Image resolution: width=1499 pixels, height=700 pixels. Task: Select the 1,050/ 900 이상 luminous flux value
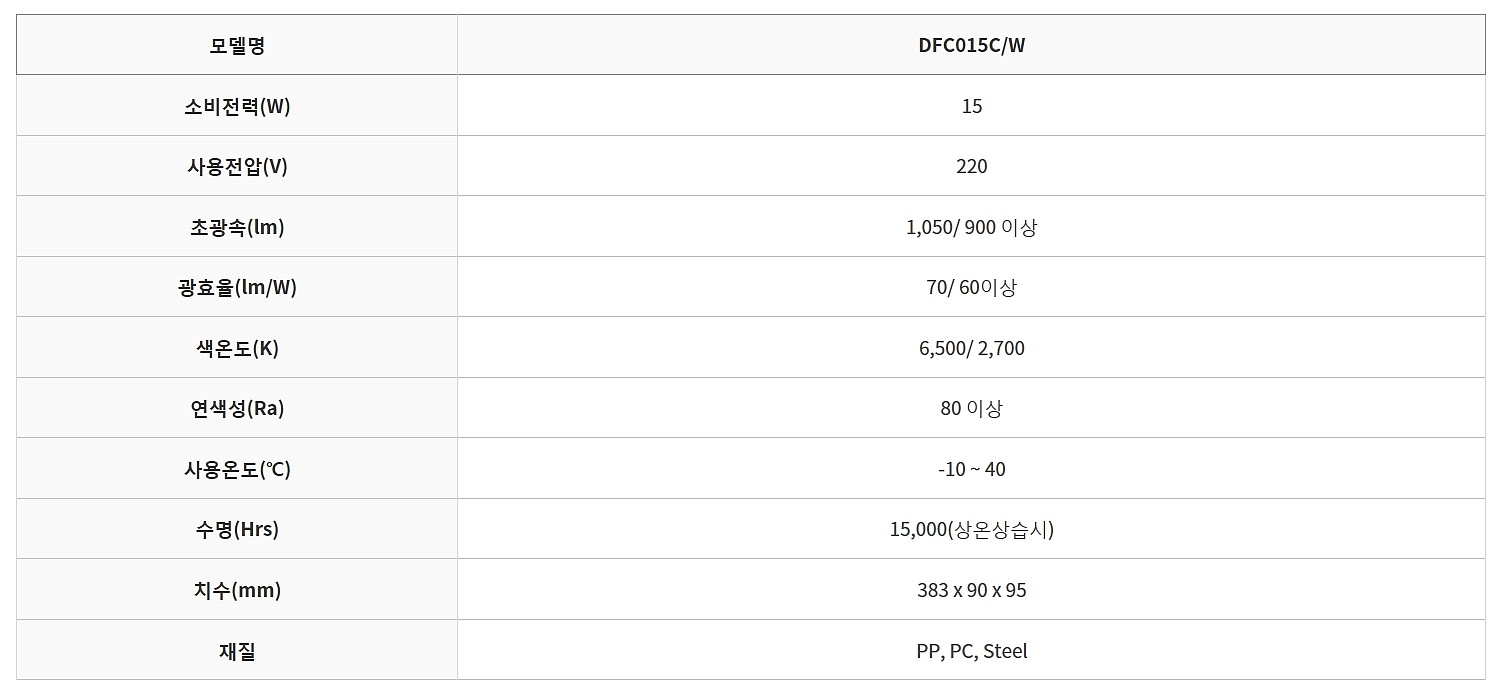(x=971, y=227)
